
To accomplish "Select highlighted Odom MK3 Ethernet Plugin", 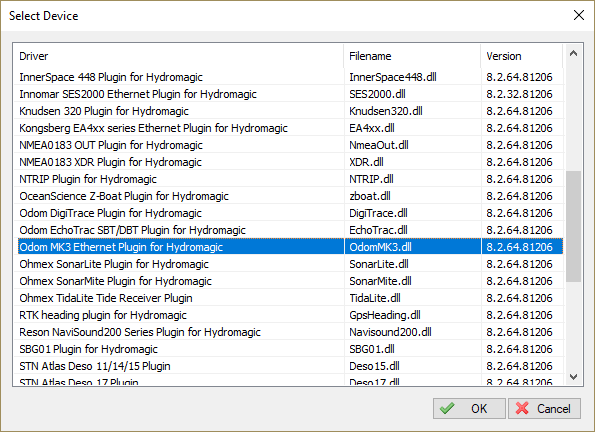I will click(291, 247).
